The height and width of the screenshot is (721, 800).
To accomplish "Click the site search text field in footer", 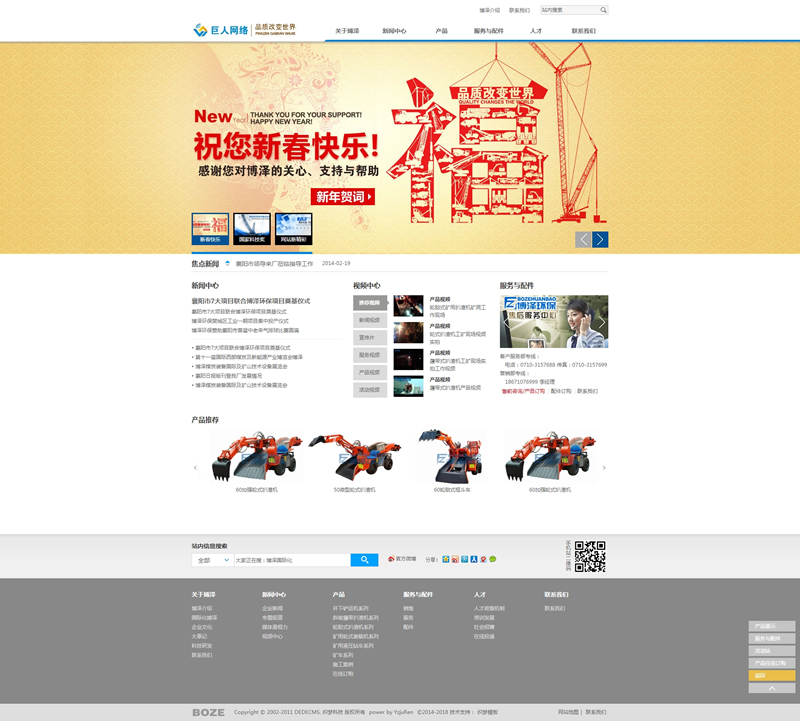I will (x=291, y=560).
